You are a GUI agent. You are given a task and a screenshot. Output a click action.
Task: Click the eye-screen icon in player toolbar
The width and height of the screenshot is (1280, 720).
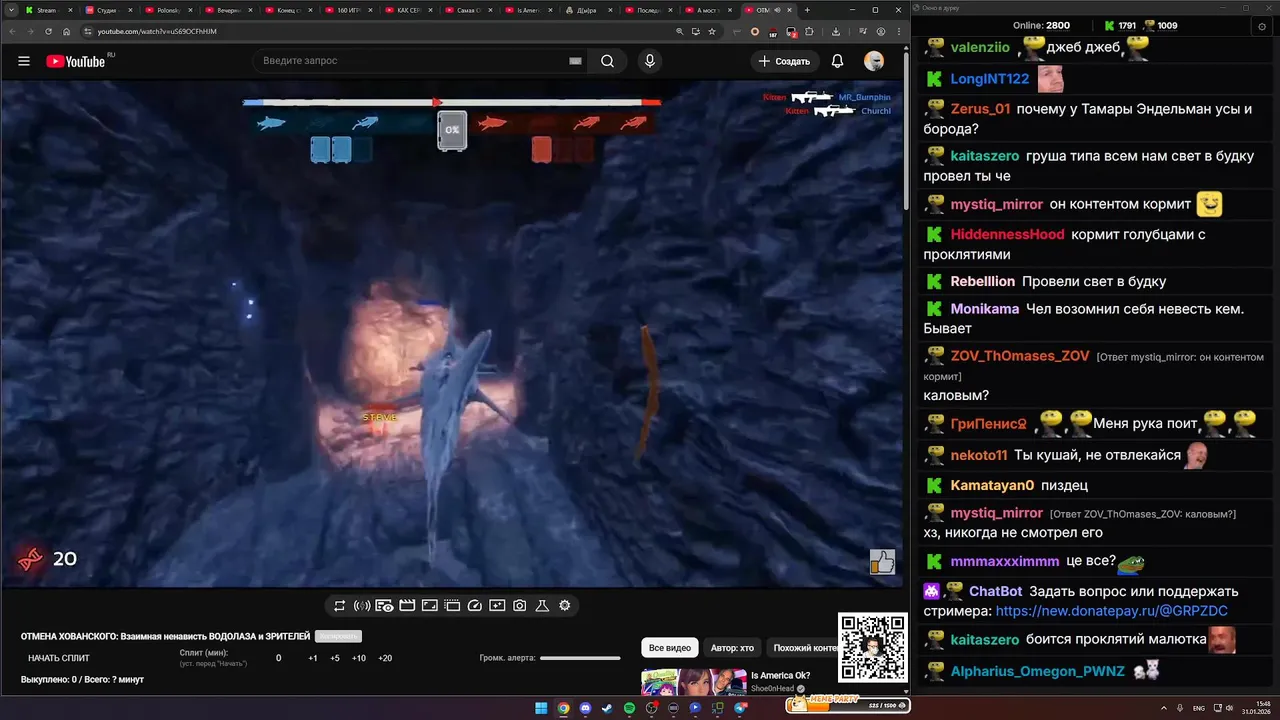coord(384,605)
